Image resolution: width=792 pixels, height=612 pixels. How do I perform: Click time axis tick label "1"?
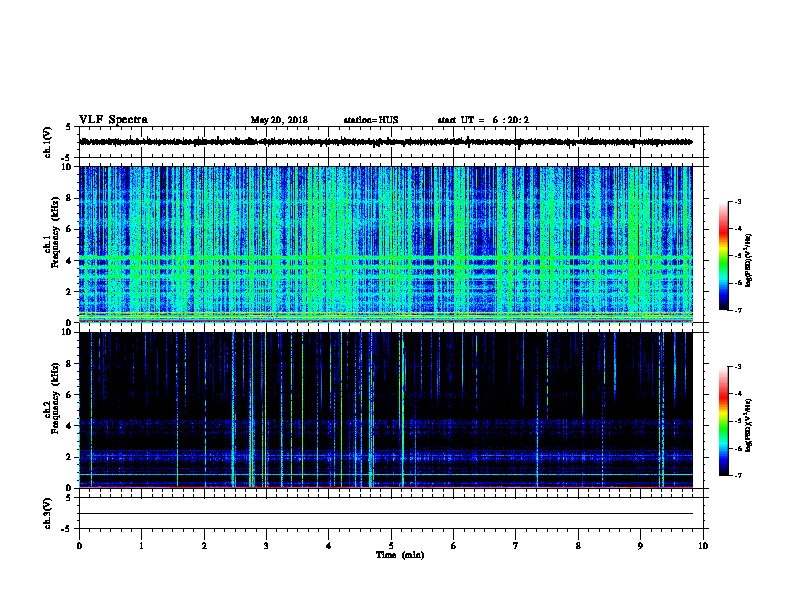point(141,546)
